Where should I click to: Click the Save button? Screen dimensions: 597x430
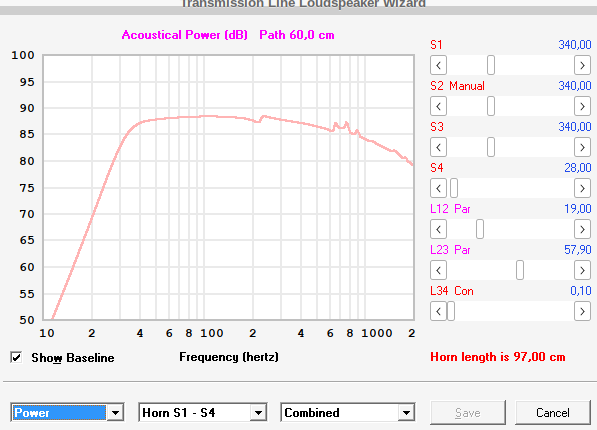468,412
